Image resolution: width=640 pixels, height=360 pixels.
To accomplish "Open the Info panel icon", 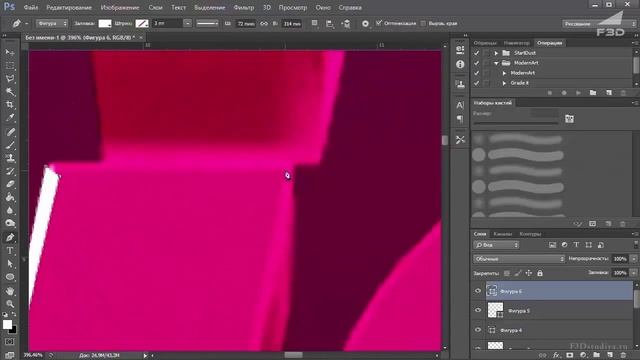I will click(x=460, y=64).
